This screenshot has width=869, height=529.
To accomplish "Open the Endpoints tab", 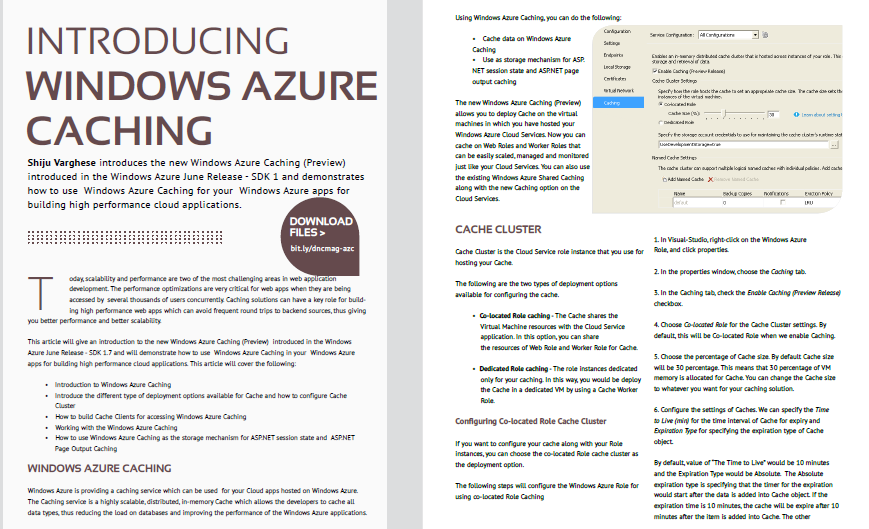I will (613, 55).
